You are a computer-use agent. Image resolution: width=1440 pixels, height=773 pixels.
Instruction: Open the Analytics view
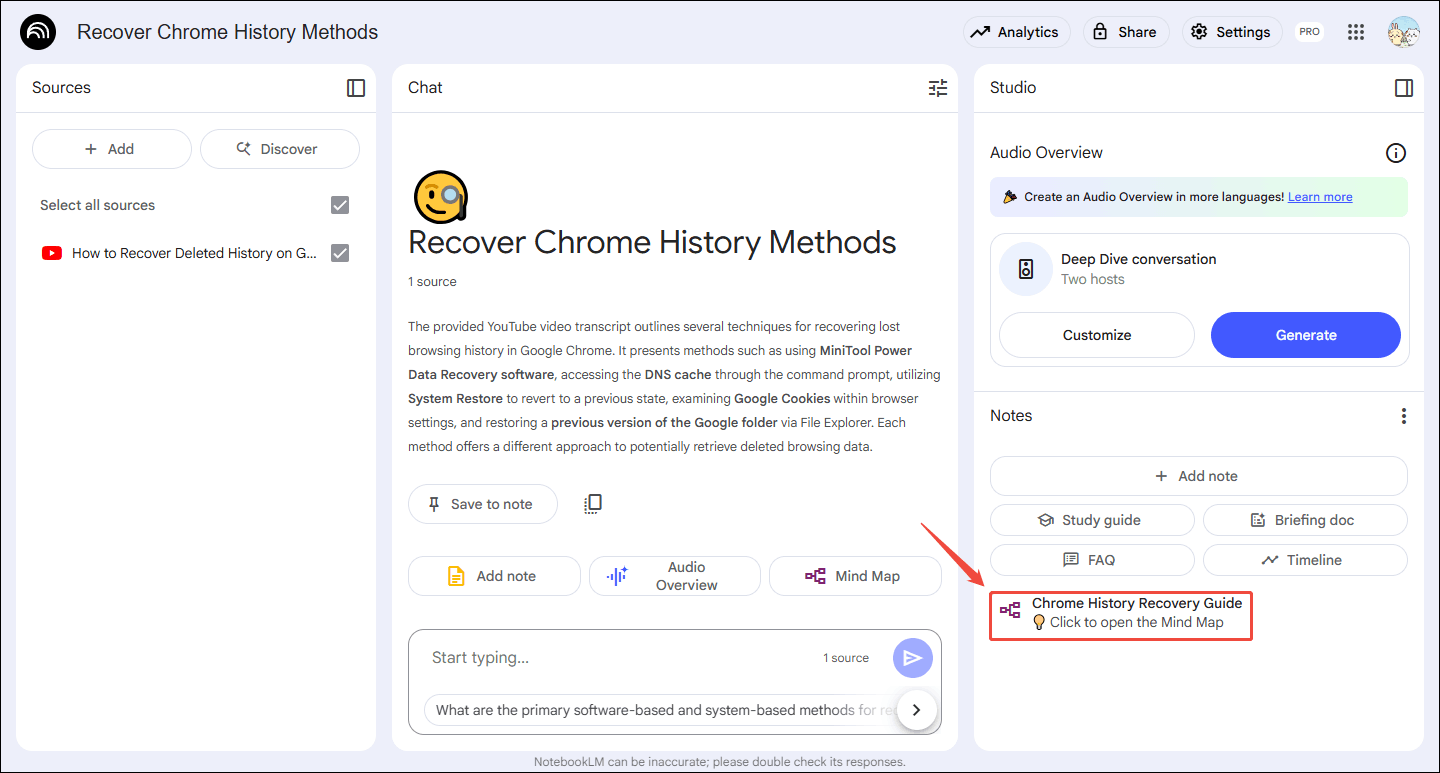pyautogui.click(x=1017, y=32)
